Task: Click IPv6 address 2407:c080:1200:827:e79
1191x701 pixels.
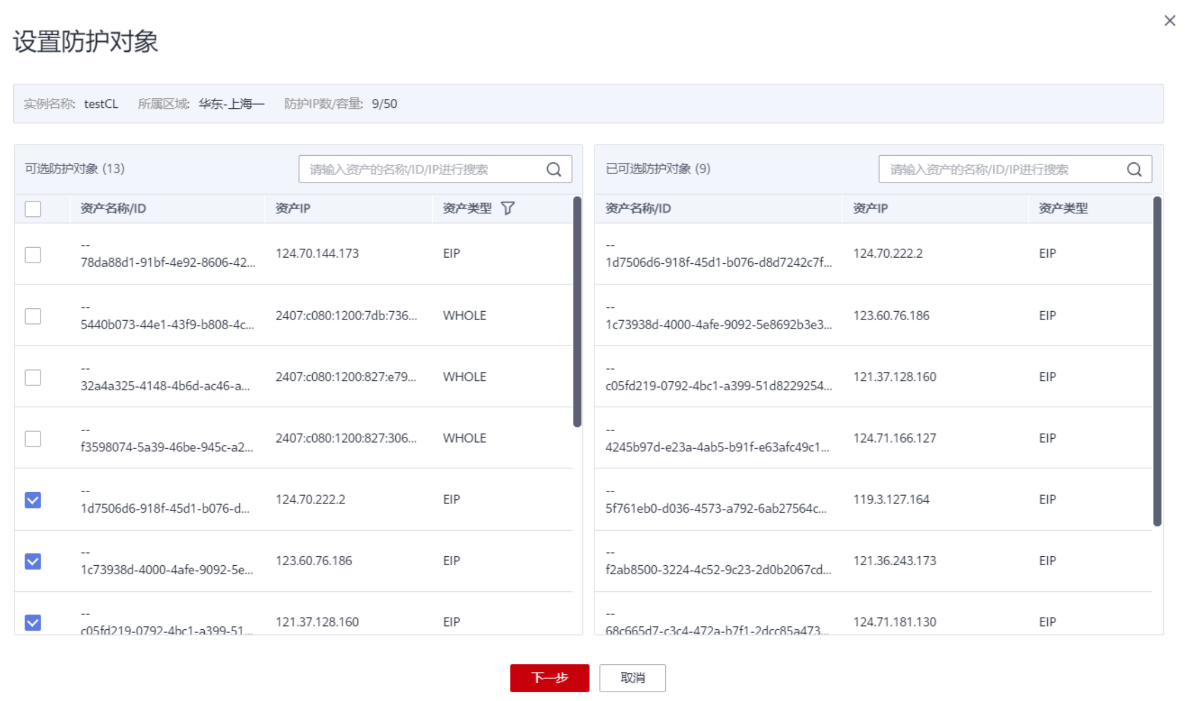Action: (x=346, y=377)
